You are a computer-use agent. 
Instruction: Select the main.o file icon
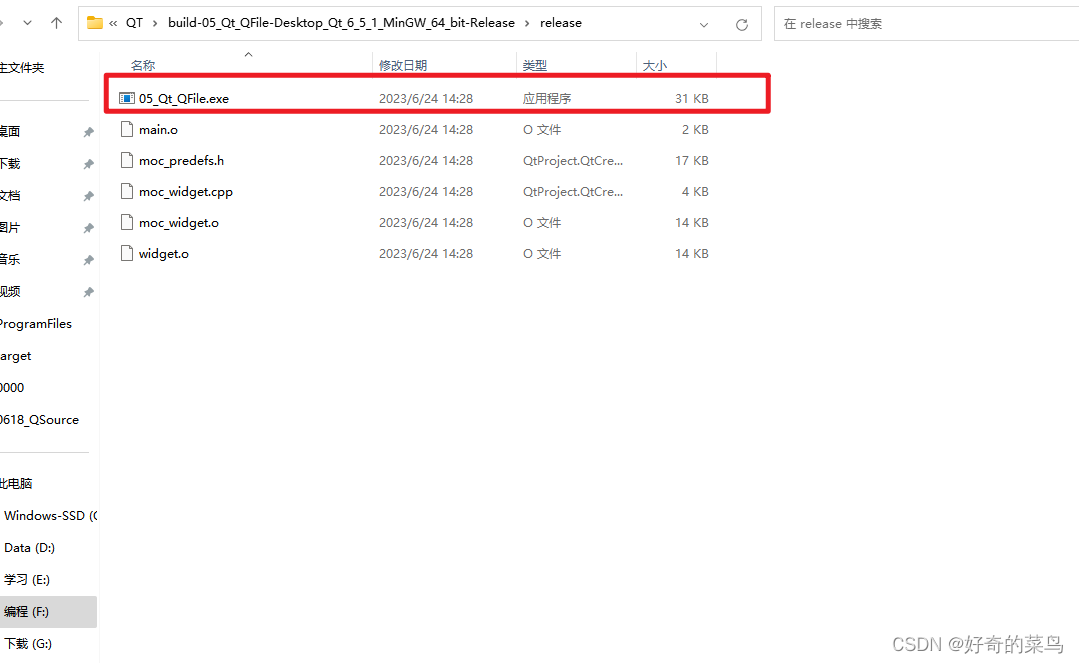coord(126,129)
